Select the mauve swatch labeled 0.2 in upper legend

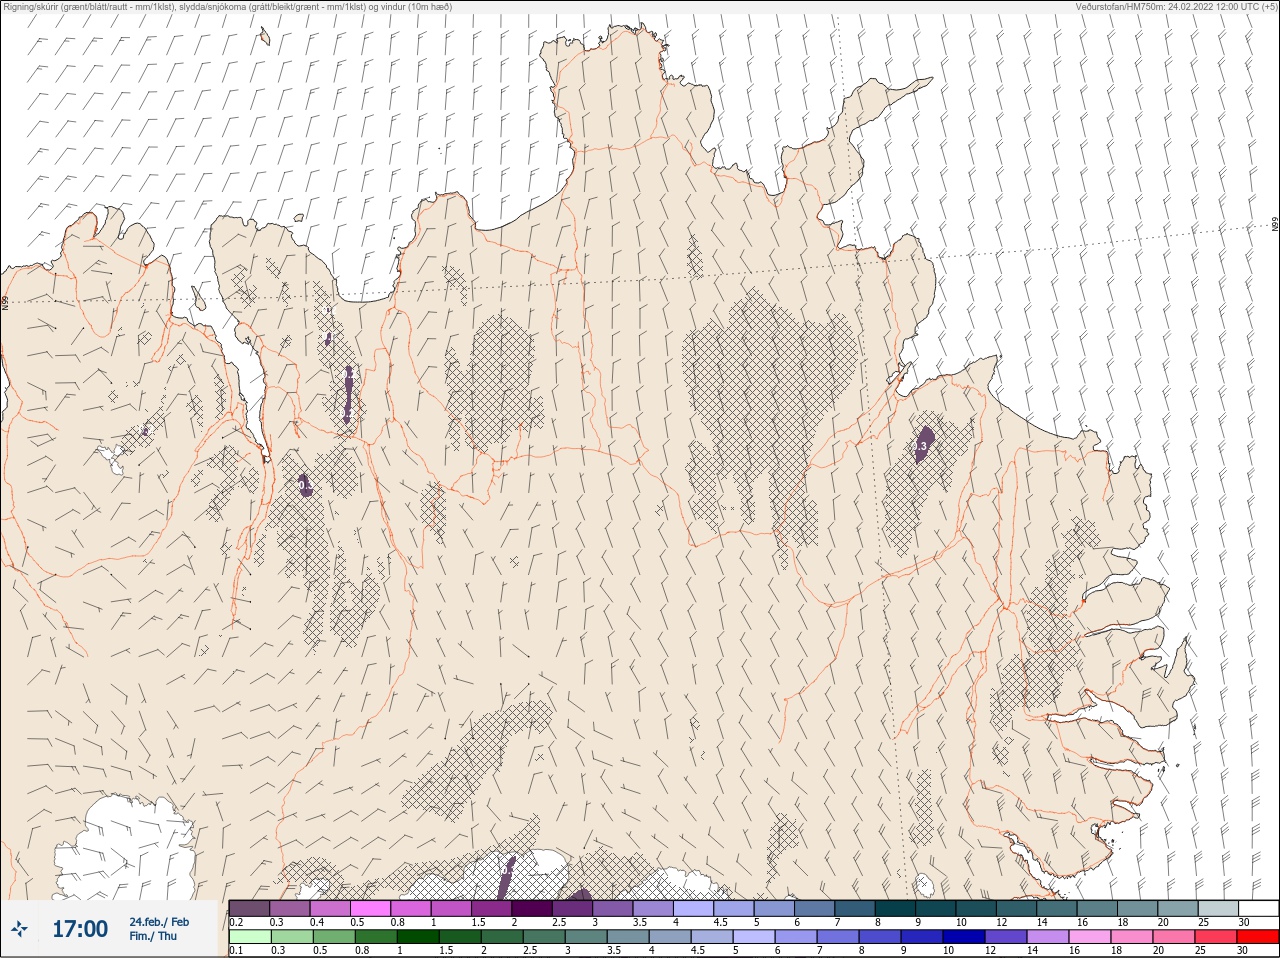tap(249, 908)
